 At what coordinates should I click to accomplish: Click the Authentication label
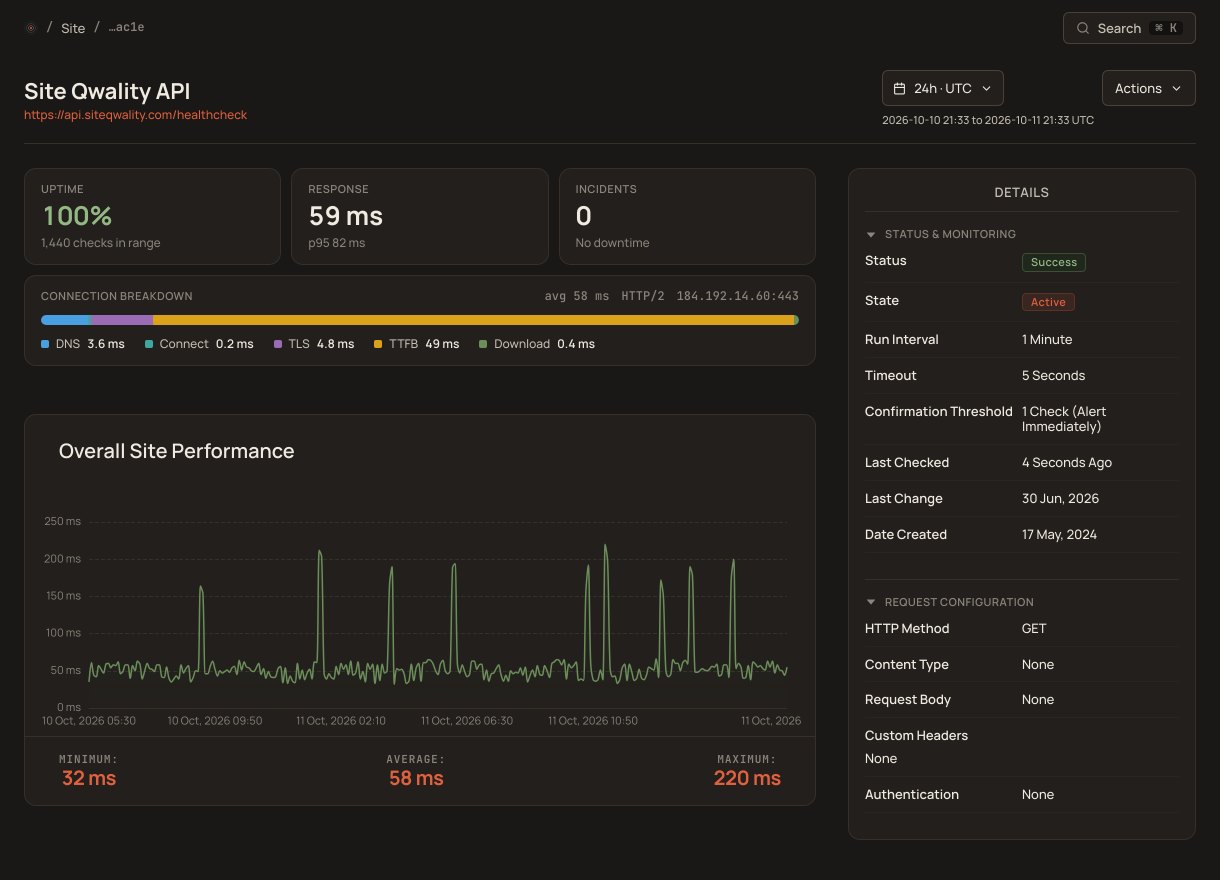click(912, 795)
